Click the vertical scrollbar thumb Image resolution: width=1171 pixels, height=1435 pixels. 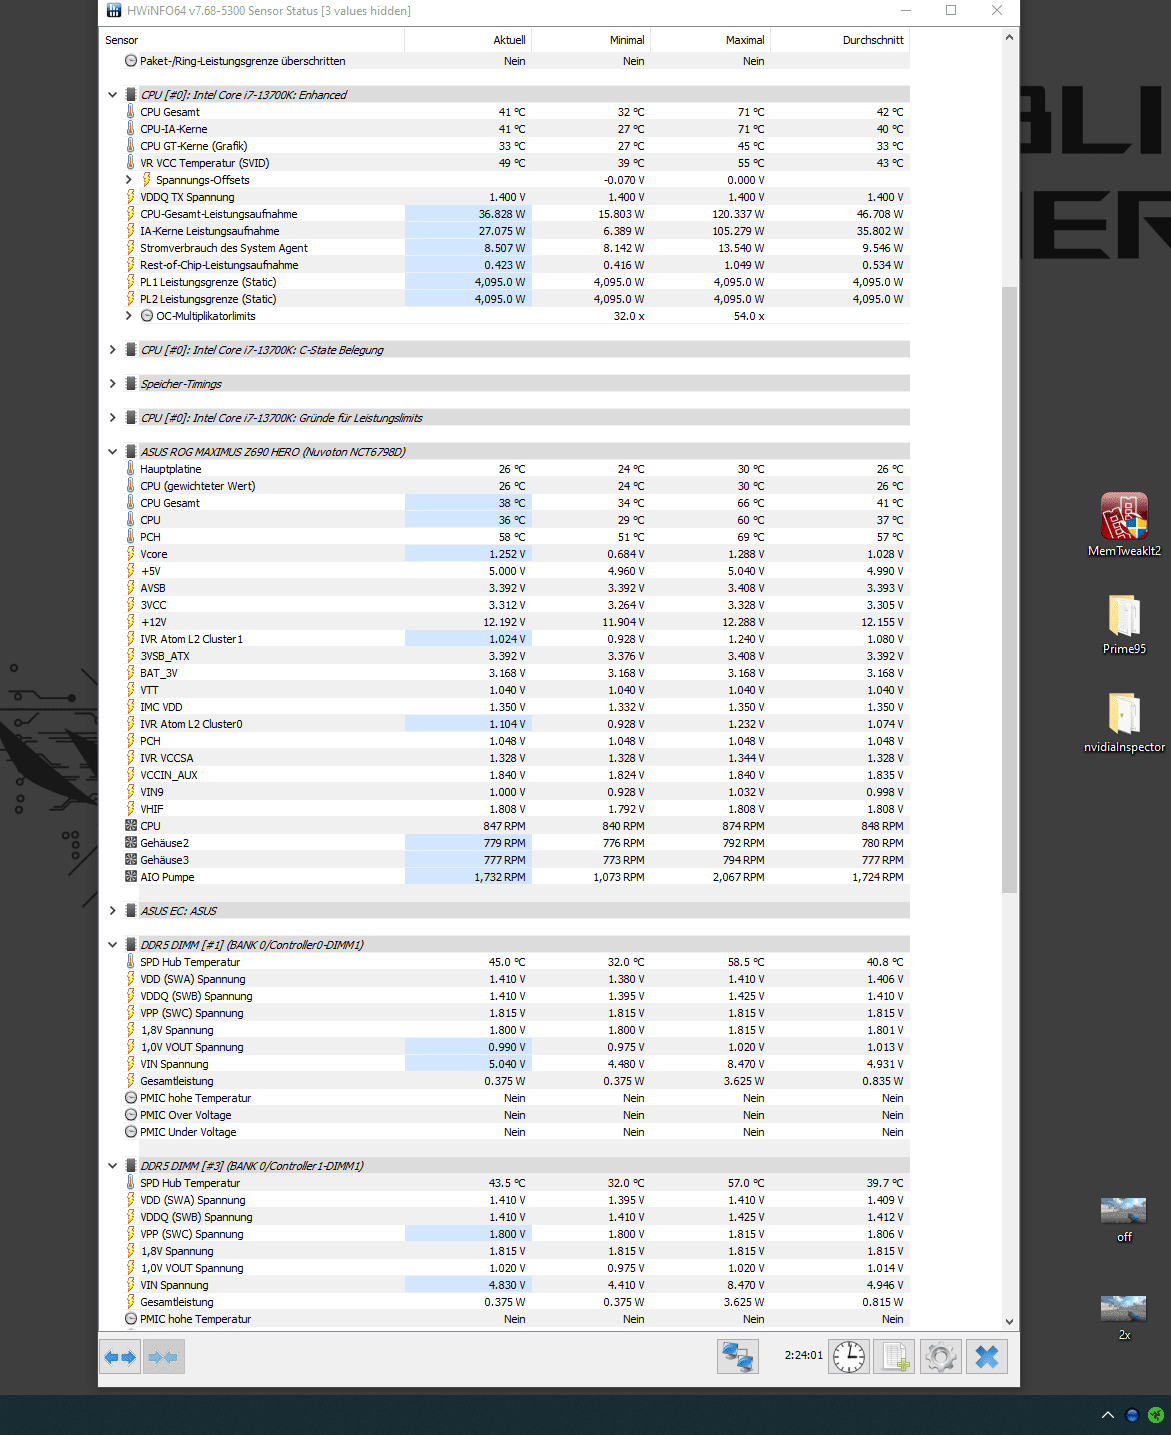point(1009,590)
